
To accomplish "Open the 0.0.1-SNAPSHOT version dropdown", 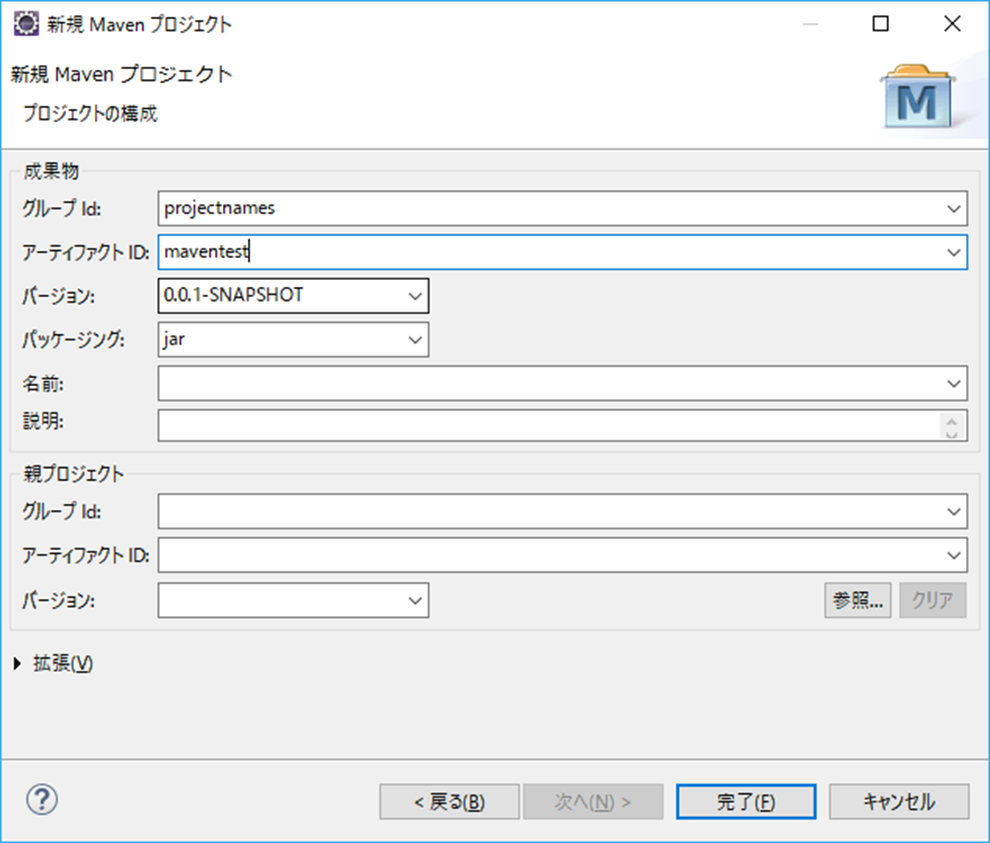I will coord(415,296).
